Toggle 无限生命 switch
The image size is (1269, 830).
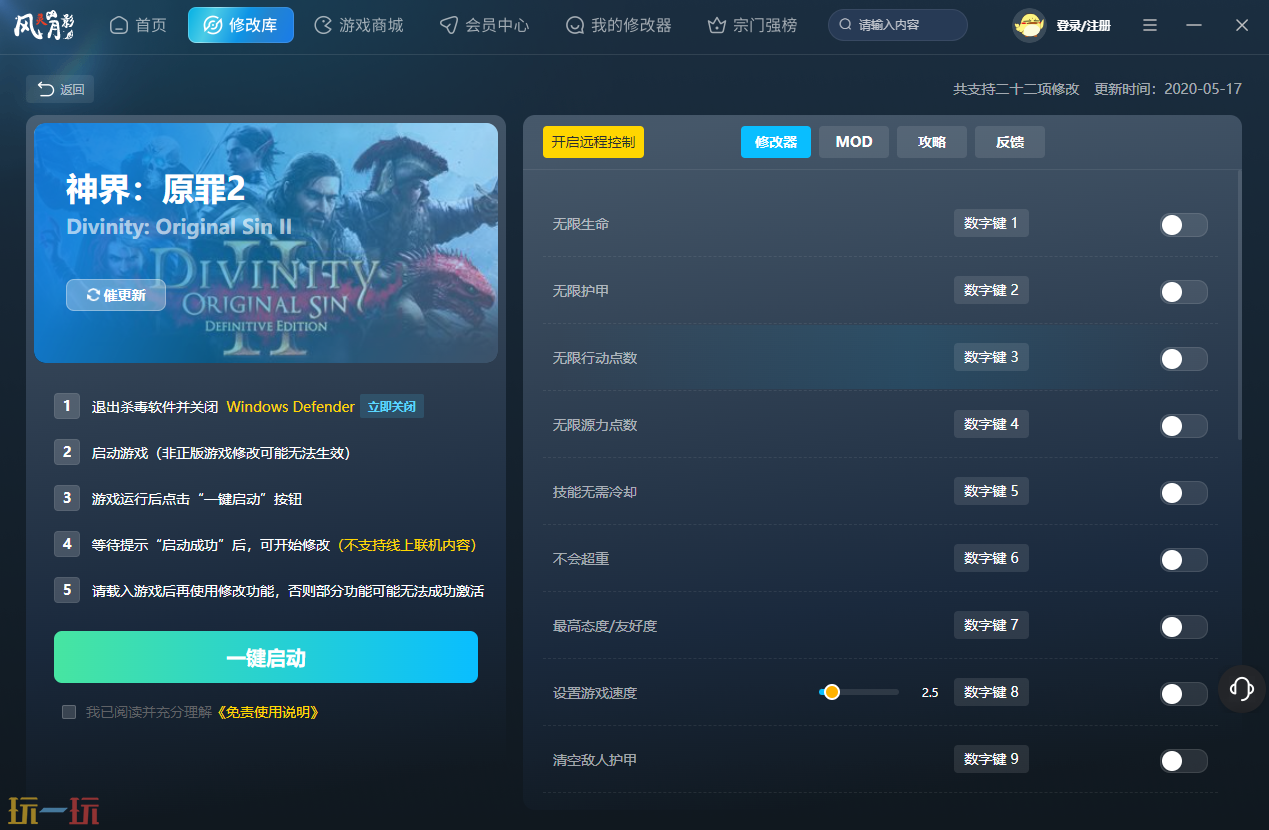pos(1184,225)
